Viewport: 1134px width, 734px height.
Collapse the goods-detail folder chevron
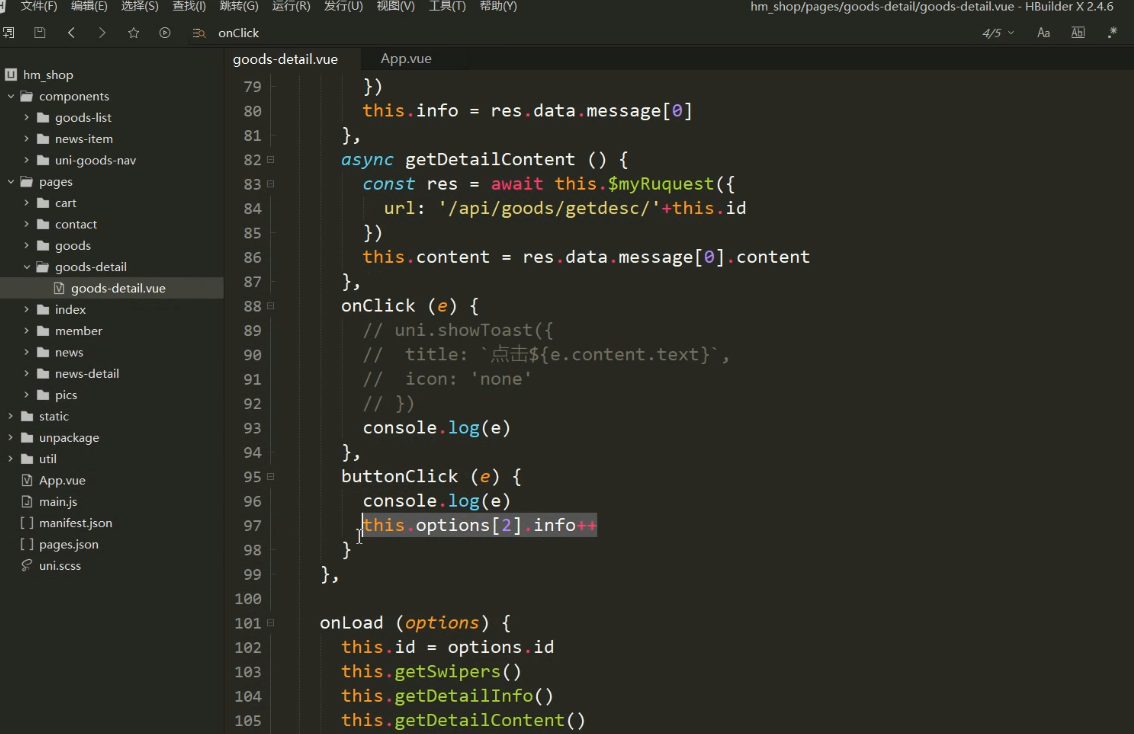click(27, 267)
